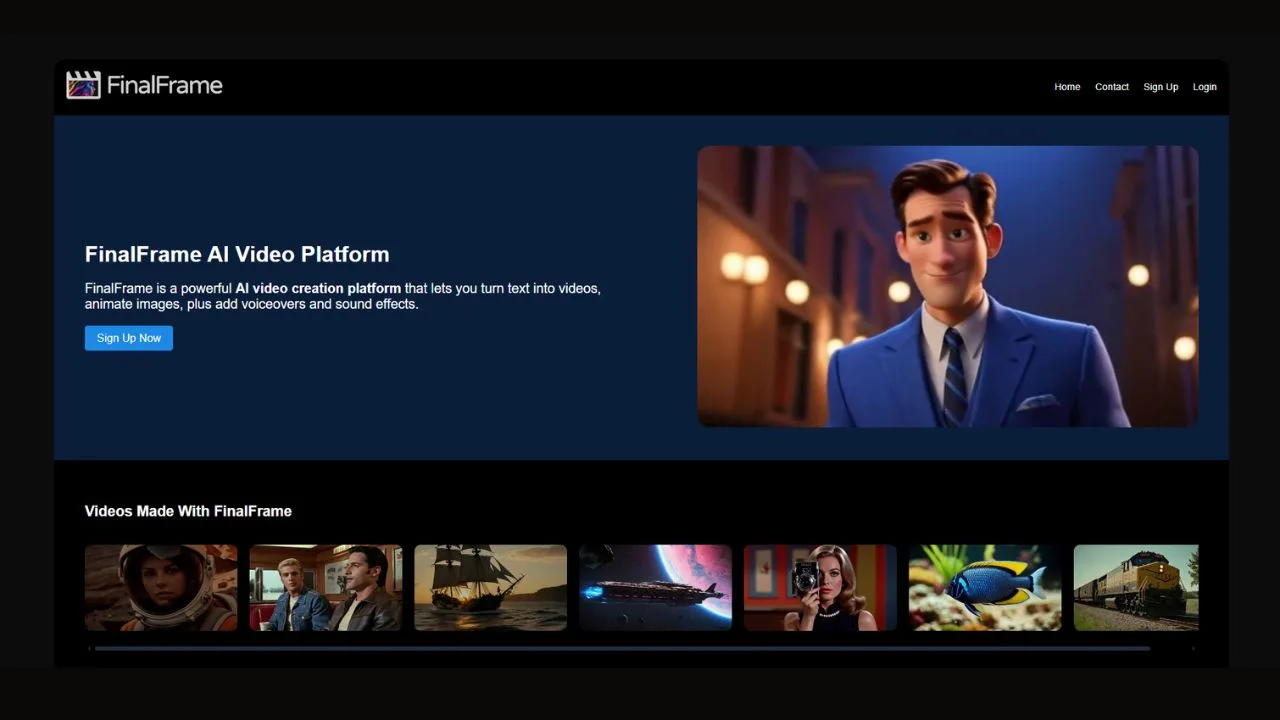This screenshot has height=720, width=1280.
Task: Select the blue tropical fish thumbnail
Action: pos(985,587)
